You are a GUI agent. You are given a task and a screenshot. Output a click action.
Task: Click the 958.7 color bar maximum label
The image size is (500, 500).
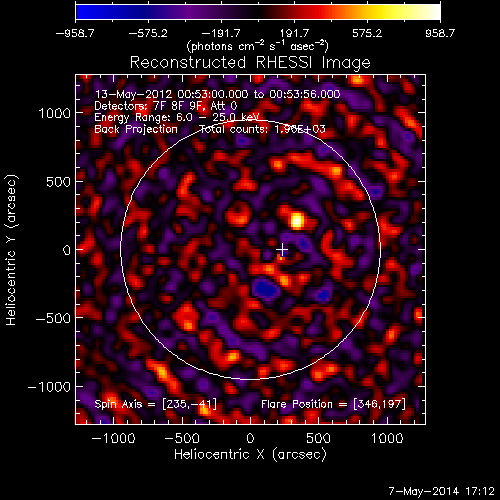440,33
